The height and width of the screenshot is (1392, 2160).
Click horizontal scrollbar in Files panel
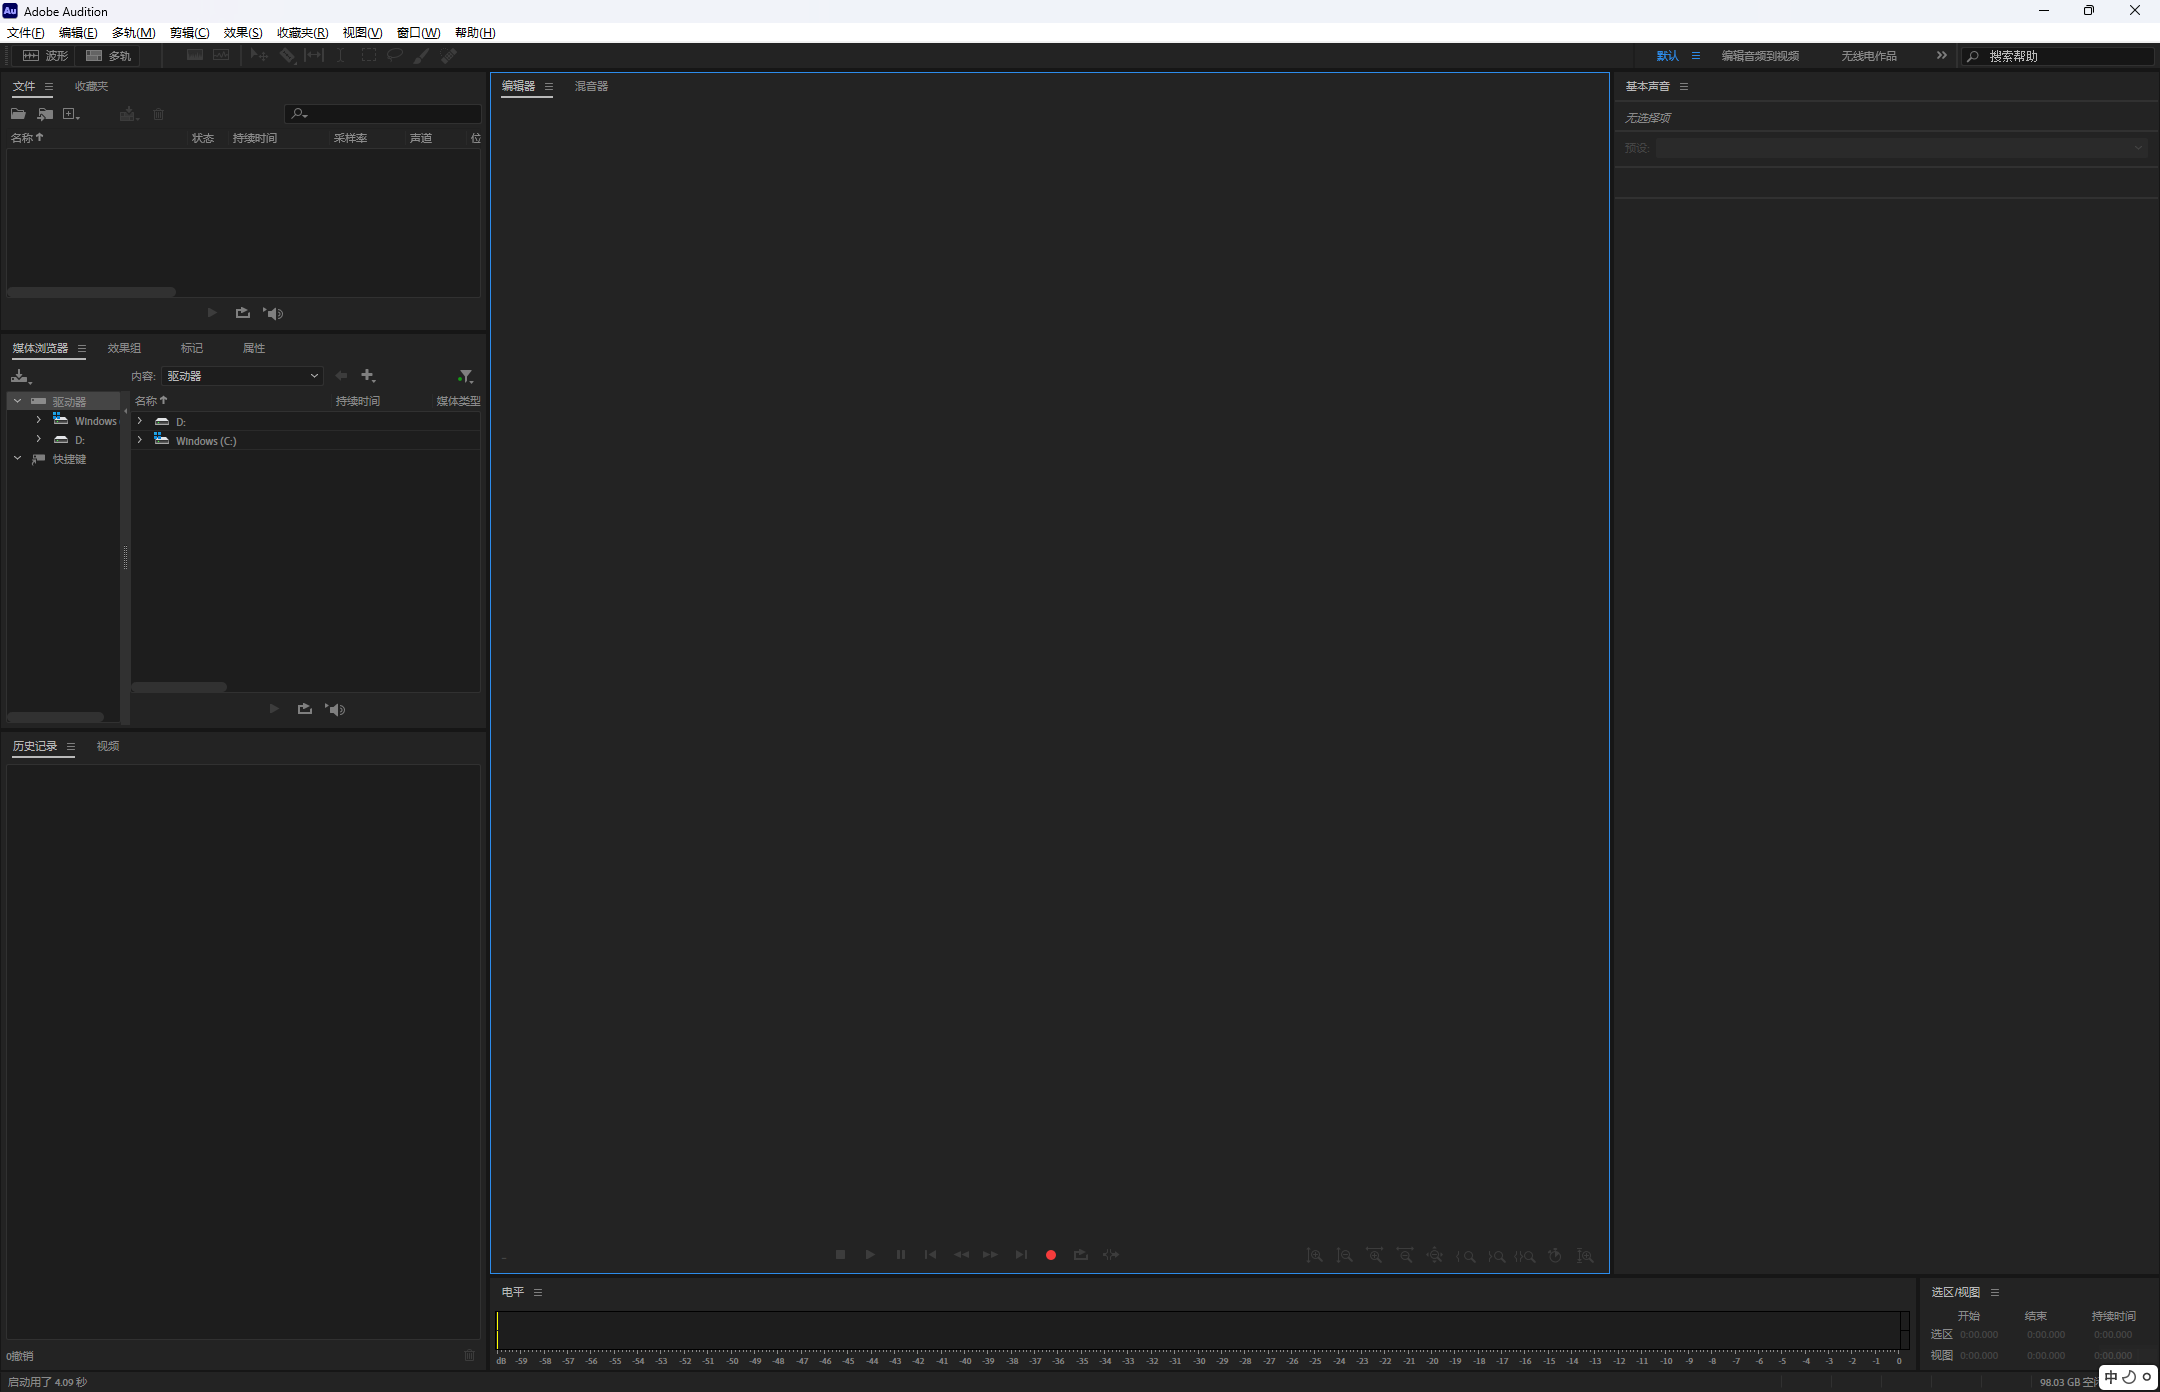(x=91, y=292)
